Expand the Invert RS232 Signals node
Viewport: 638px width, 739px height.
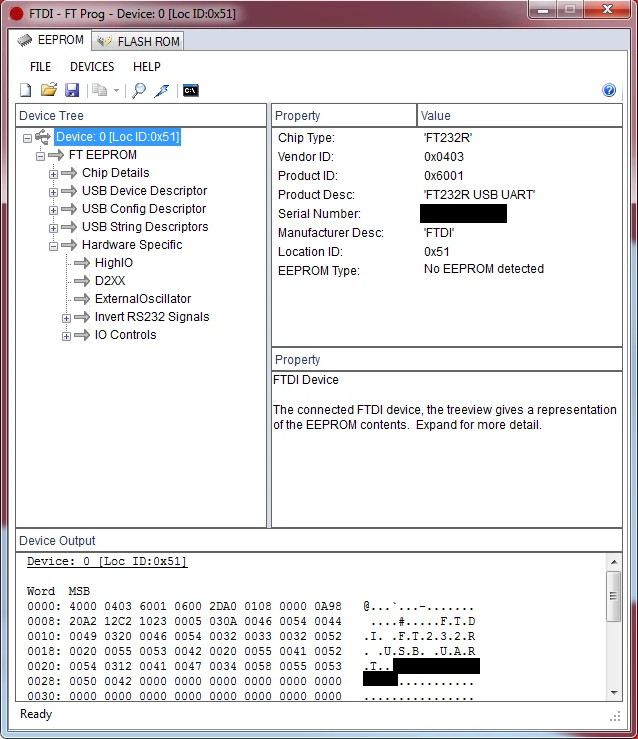coord(66,318)
